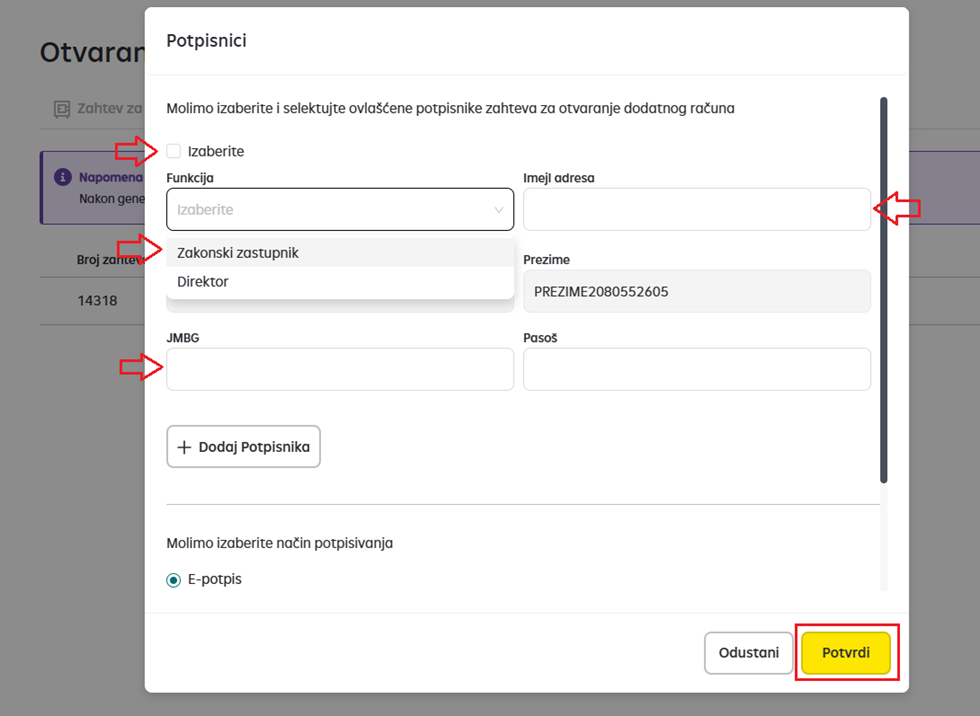Select E-potpis radio button
The image size is (980, 716).
point(174,580)
